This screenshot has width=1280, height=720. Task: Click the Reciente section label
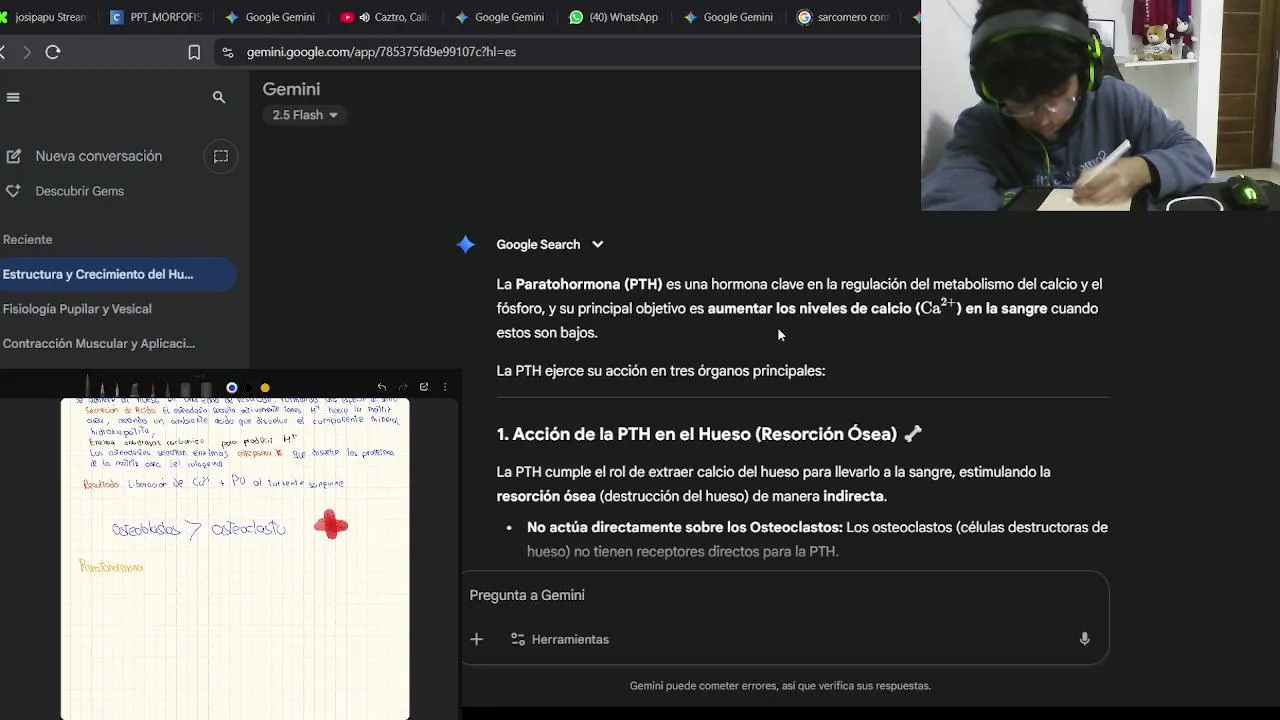coord(27,239)
